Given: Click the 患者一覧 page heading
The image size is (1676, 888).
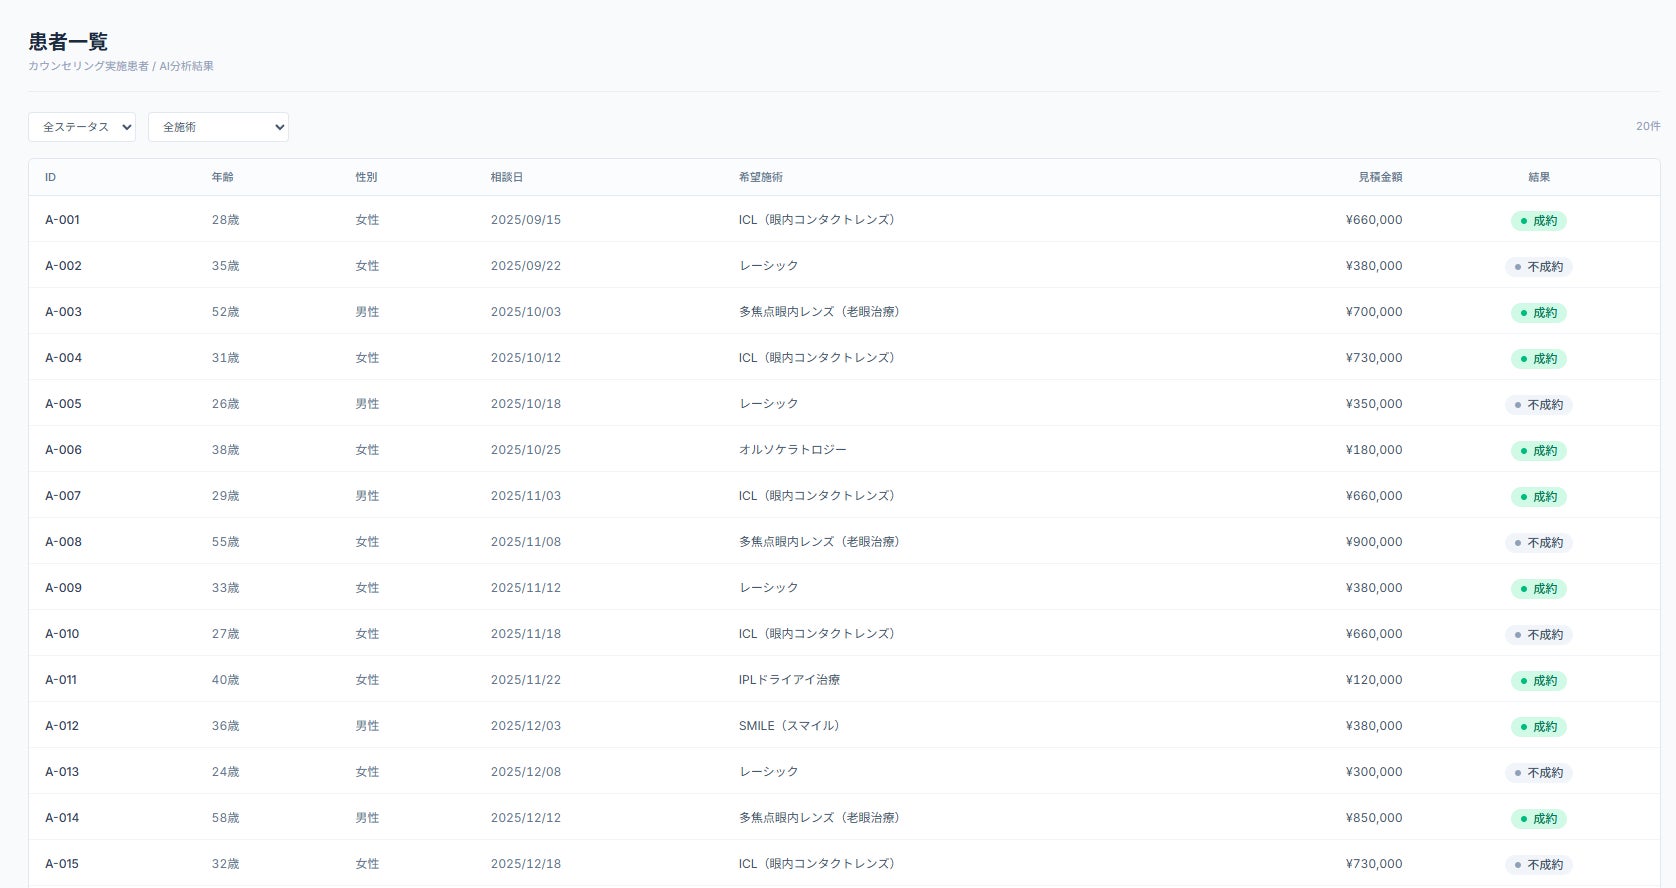Looking at the screenshot, I should (68, 42).
